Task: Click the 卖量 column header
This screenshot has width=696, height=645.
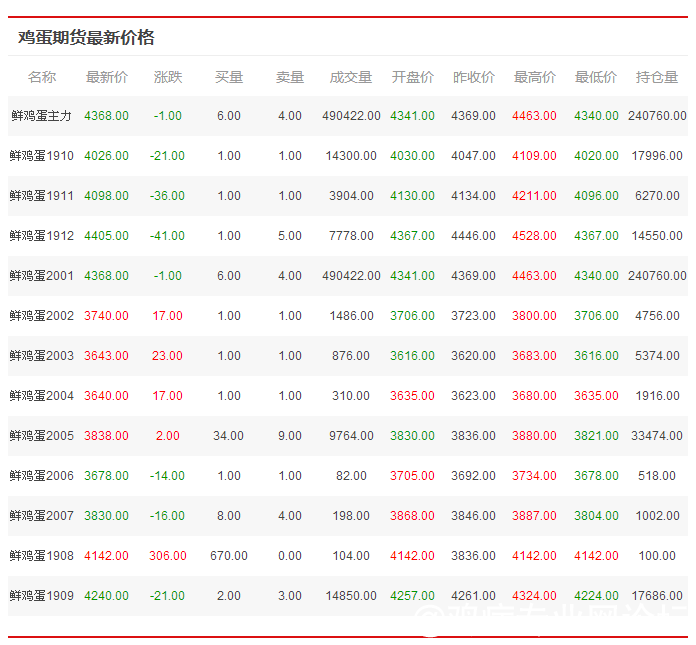Action: pyautogui.click(x=290, y=77)
